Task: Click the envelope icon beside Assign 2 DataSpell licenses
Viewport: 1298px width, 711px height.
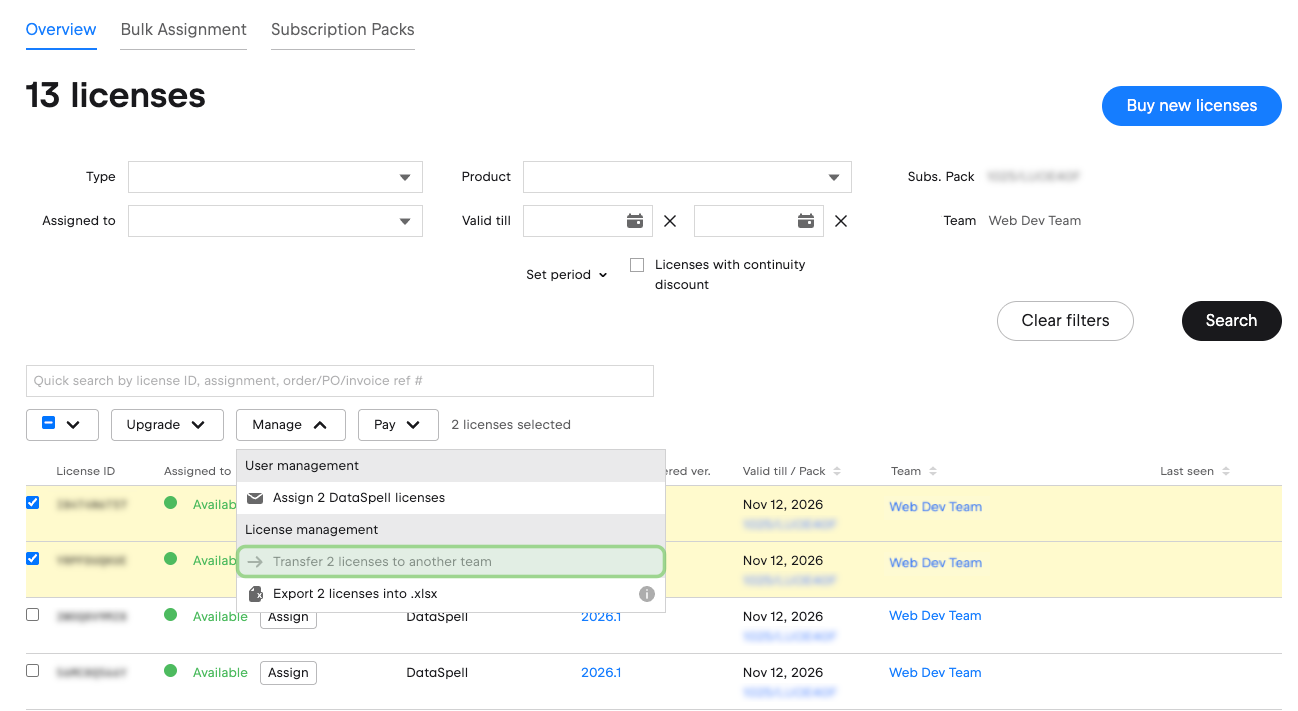Action: click(255, 498)
